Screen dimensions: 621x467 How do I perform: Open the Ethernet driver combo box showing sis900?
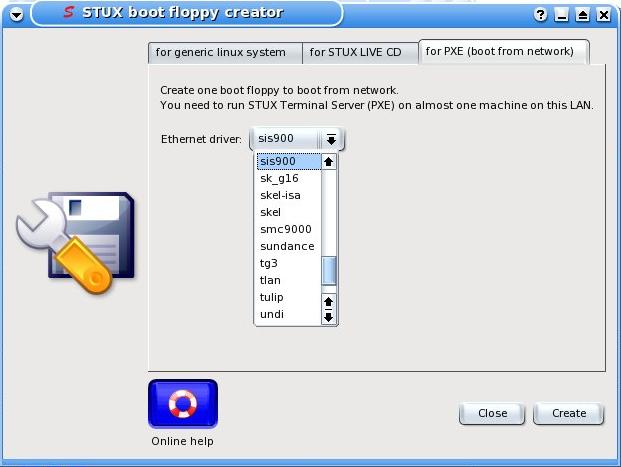point(297,139)
